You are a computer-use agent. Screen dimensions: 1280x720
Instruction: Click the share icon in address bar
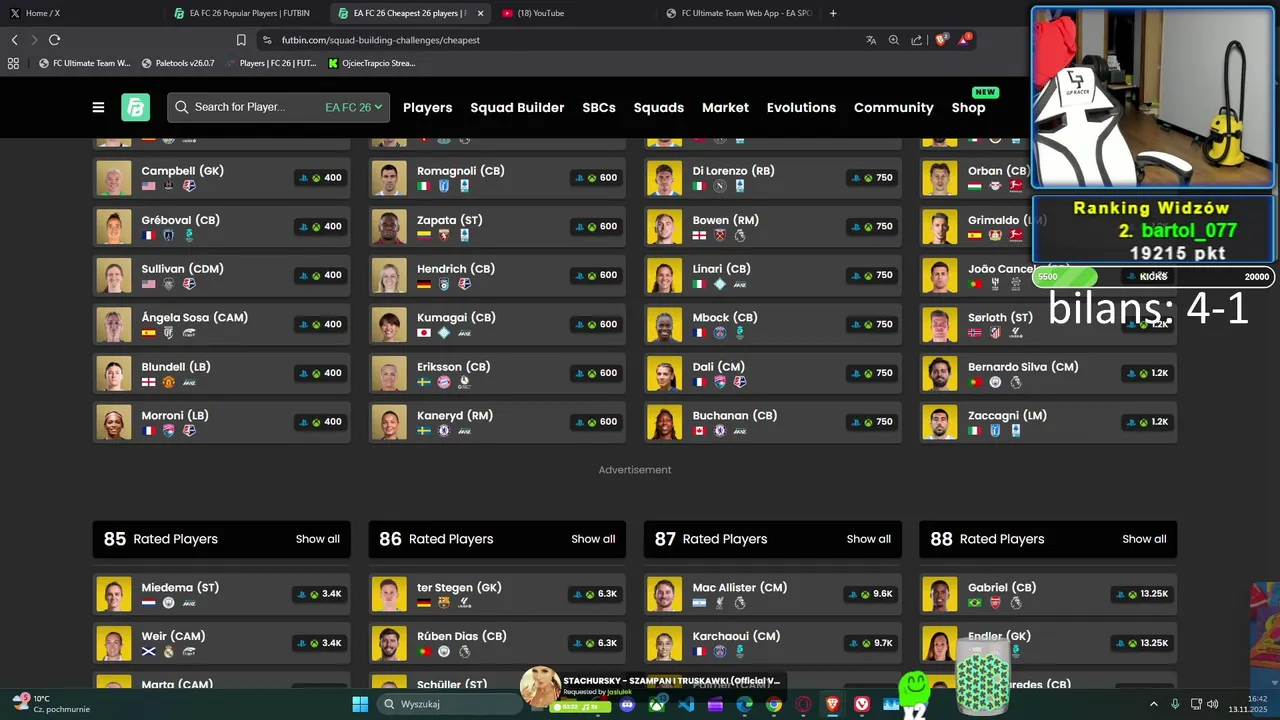point(917,40)
